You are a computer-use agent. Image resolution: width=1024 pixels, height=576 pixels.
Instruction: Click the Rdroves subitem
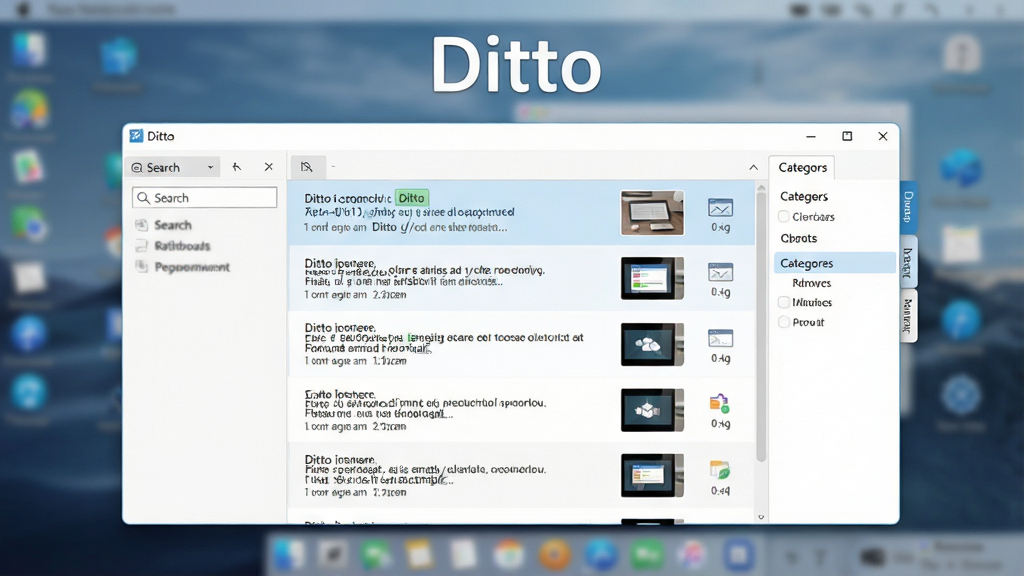pos(812,283)
